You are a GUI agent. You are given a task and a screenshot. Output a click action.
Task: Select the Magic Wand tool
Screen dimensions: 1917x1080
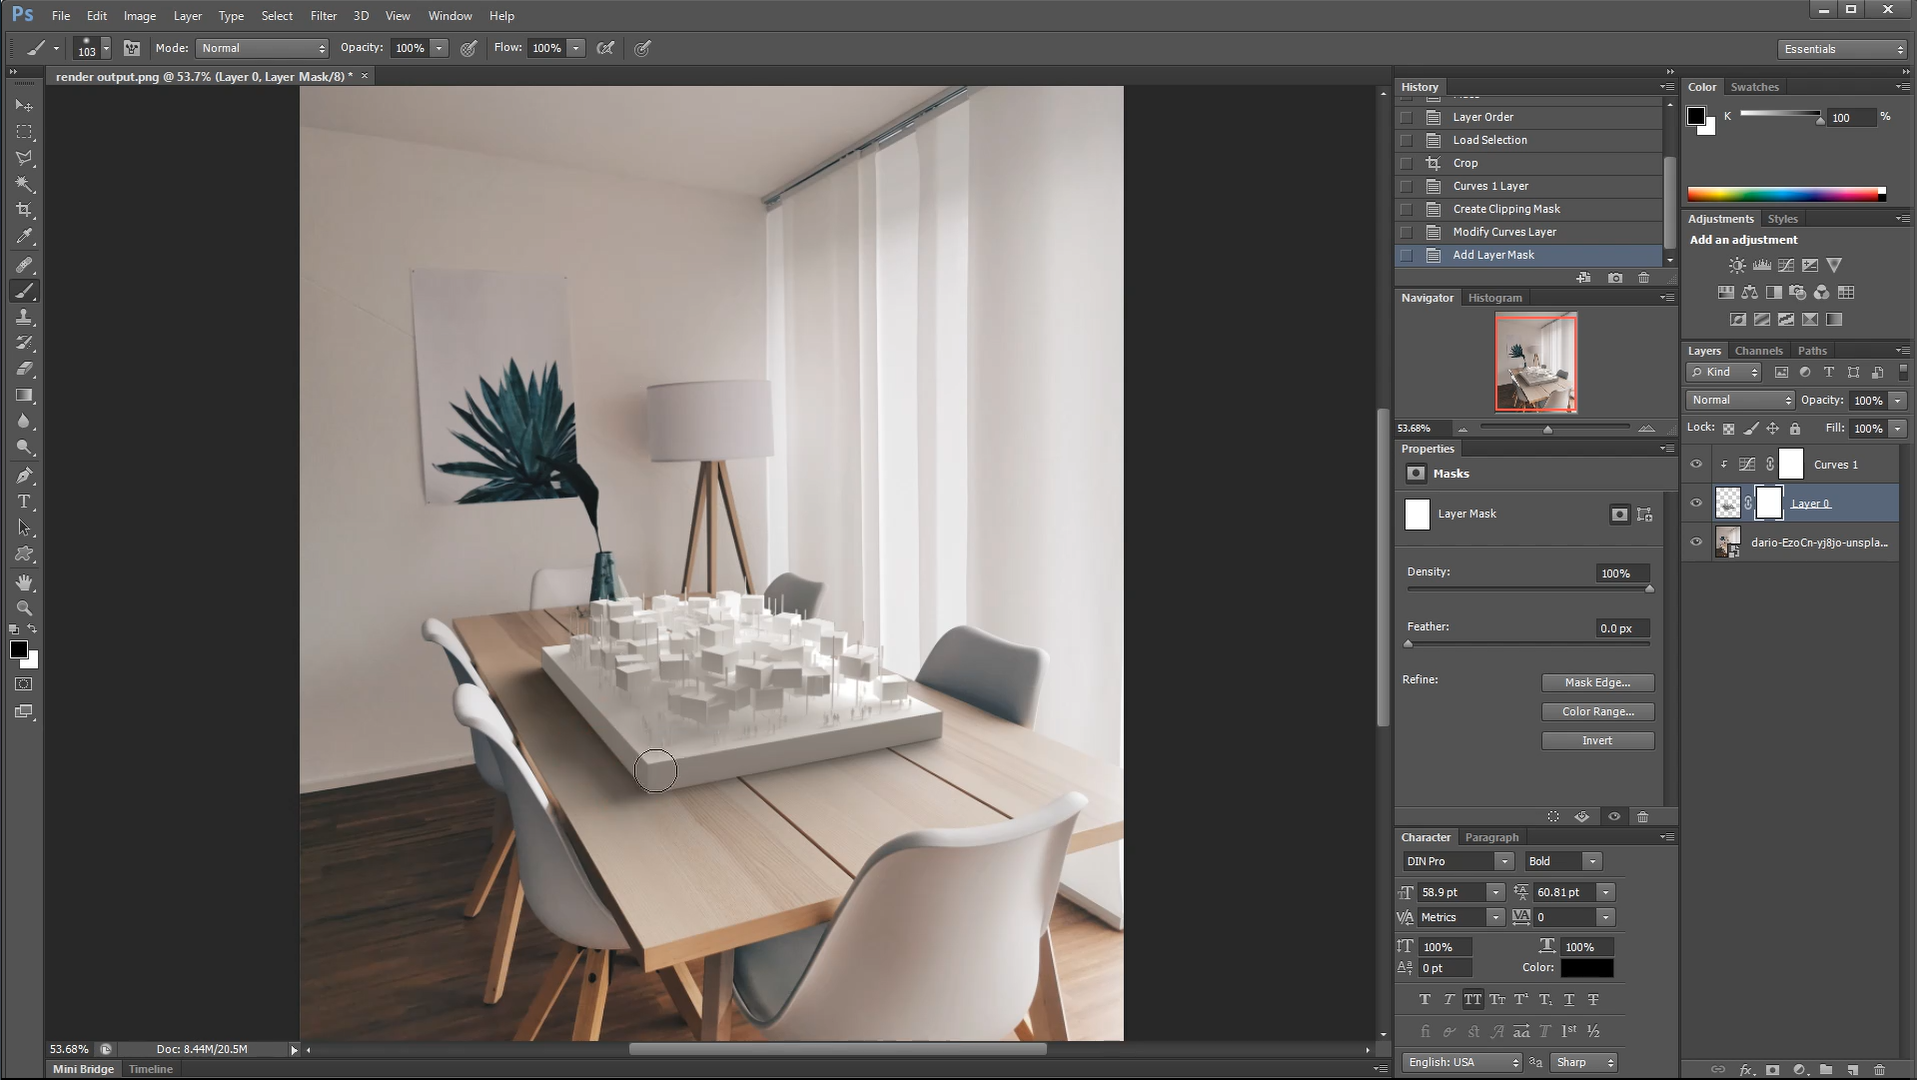[x=24, y=184]
